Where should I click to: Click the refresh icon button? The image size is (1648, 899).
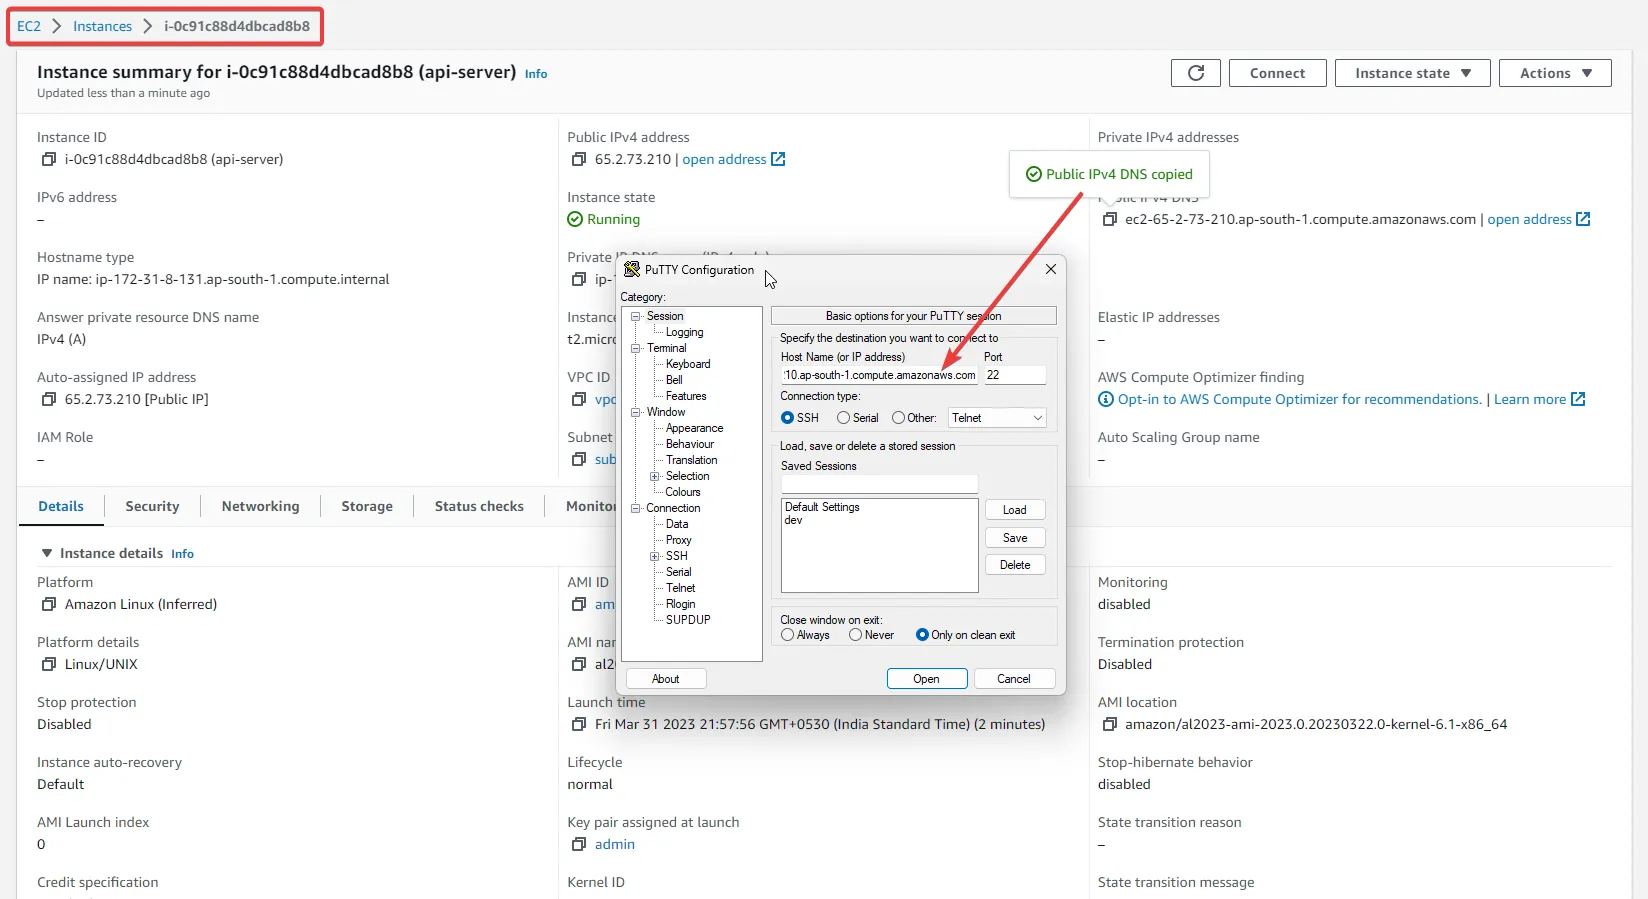[1196, 73]
